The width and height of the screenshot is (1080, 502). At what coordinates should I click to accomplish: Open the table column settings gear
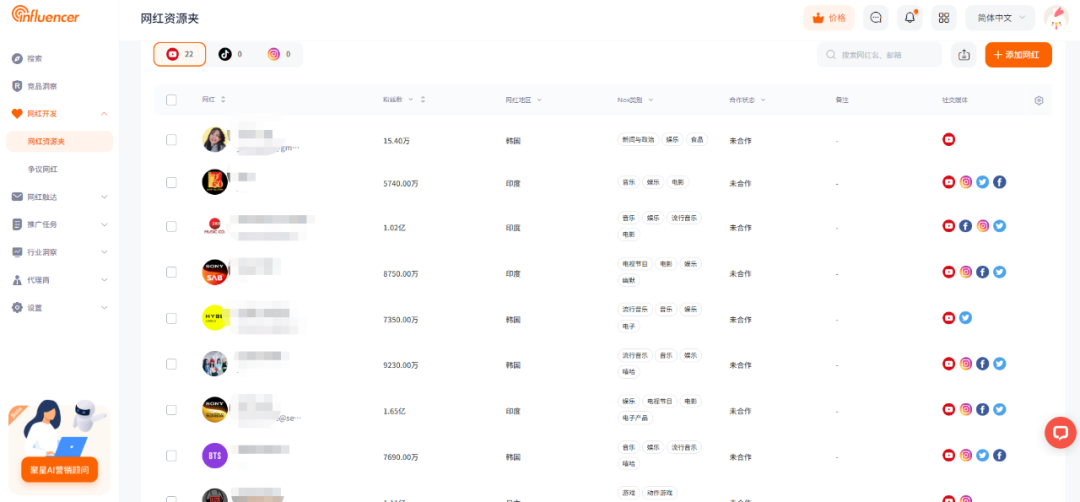pos(1039,100)
